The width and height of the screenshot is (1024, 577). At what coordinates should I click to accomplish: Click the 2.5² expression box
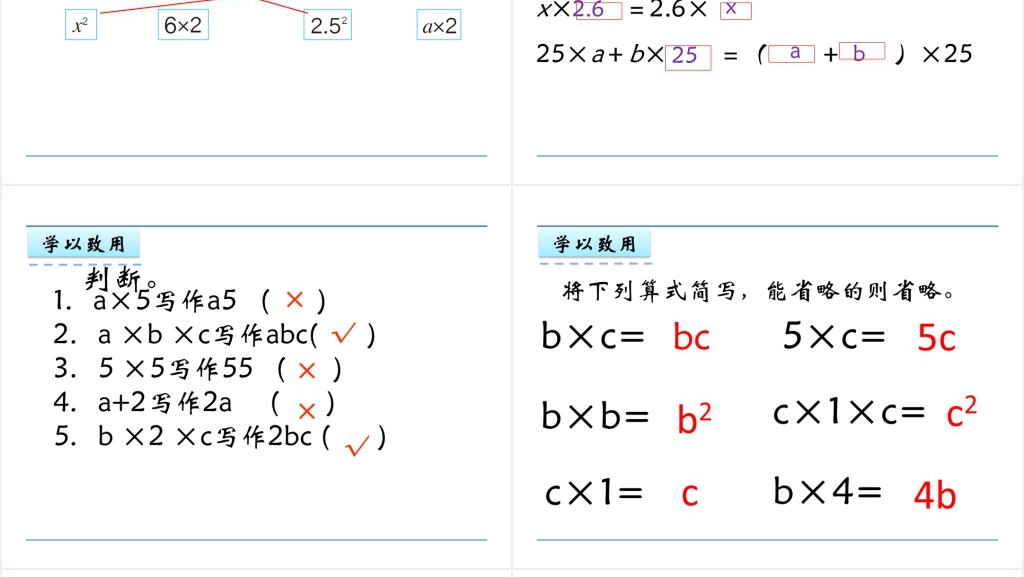(328, 26)
